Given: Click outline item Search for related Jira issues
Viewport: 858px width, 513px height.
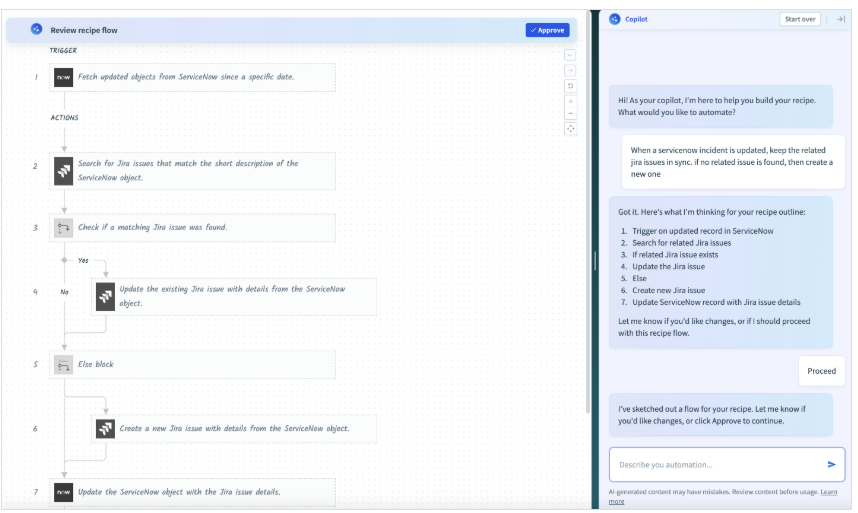Looking at the screenshot, I should pos(681,243).
